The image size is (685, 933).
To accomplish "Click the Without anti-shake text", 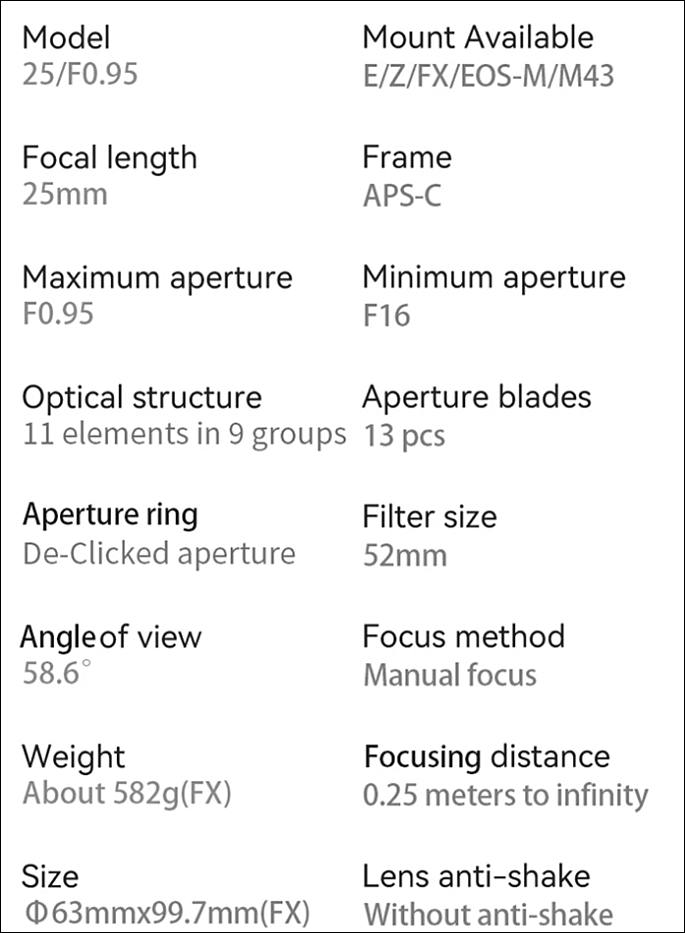I will point(489,915).
